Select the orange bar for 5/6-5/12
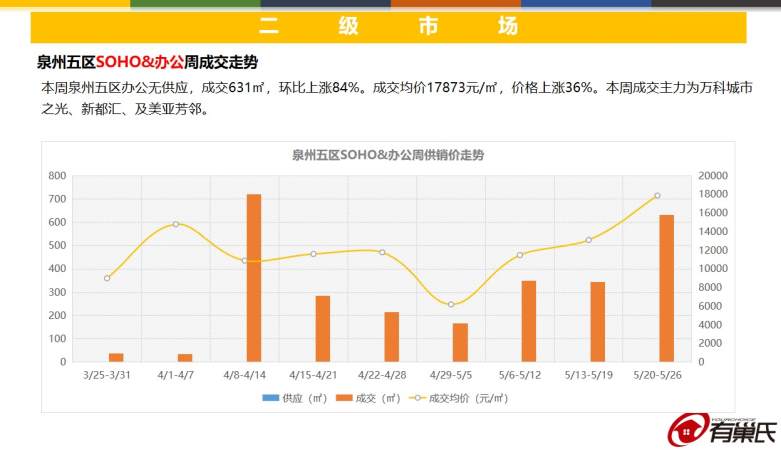 [x=529, y=321]
